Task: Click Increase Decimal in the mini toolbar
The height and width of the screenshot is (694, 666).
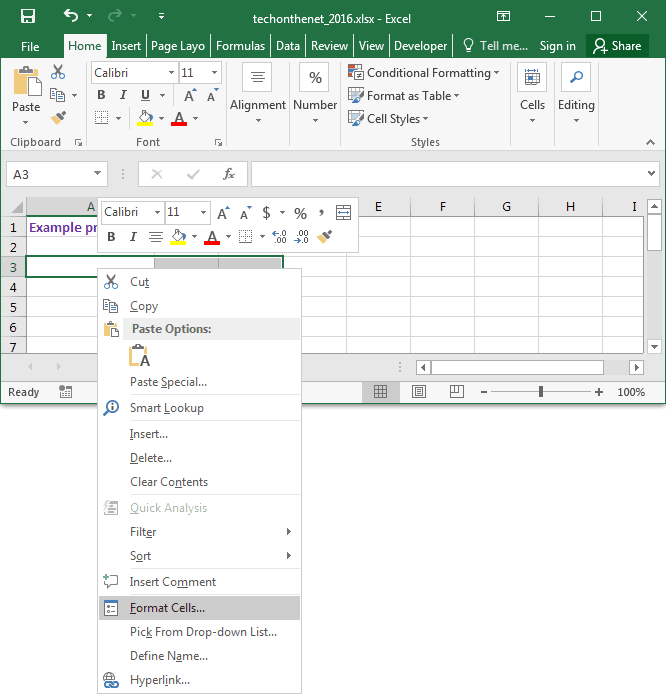Action: [280, 237]
